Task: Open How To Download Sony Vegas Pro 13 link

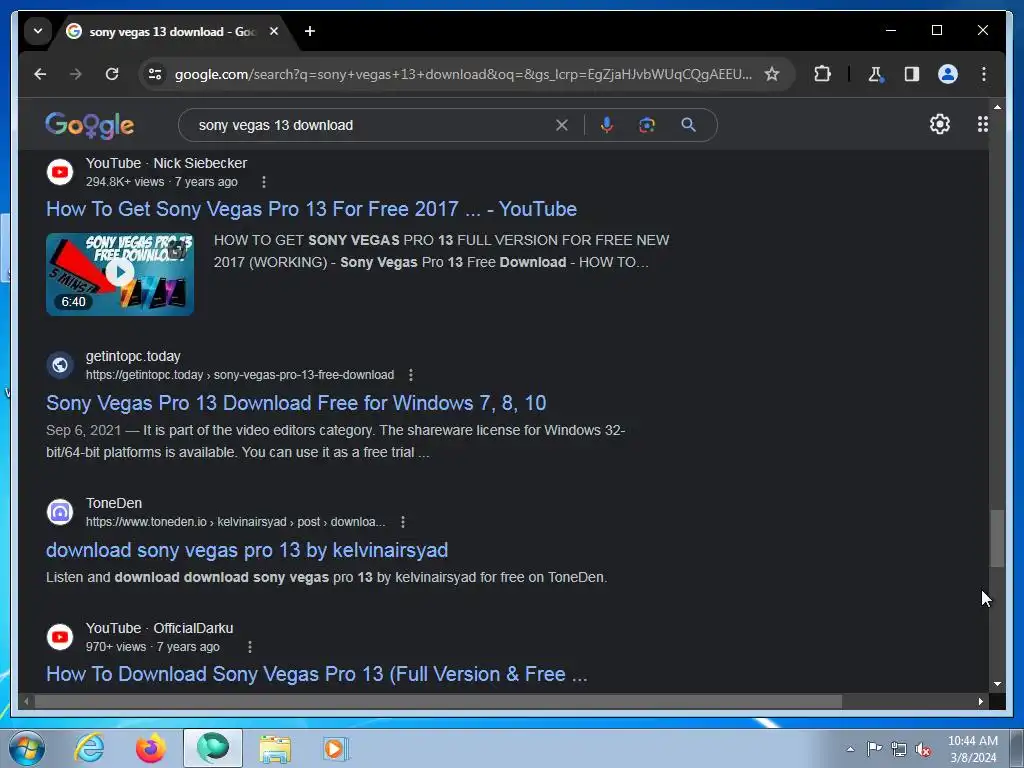Action: [317, 674]
